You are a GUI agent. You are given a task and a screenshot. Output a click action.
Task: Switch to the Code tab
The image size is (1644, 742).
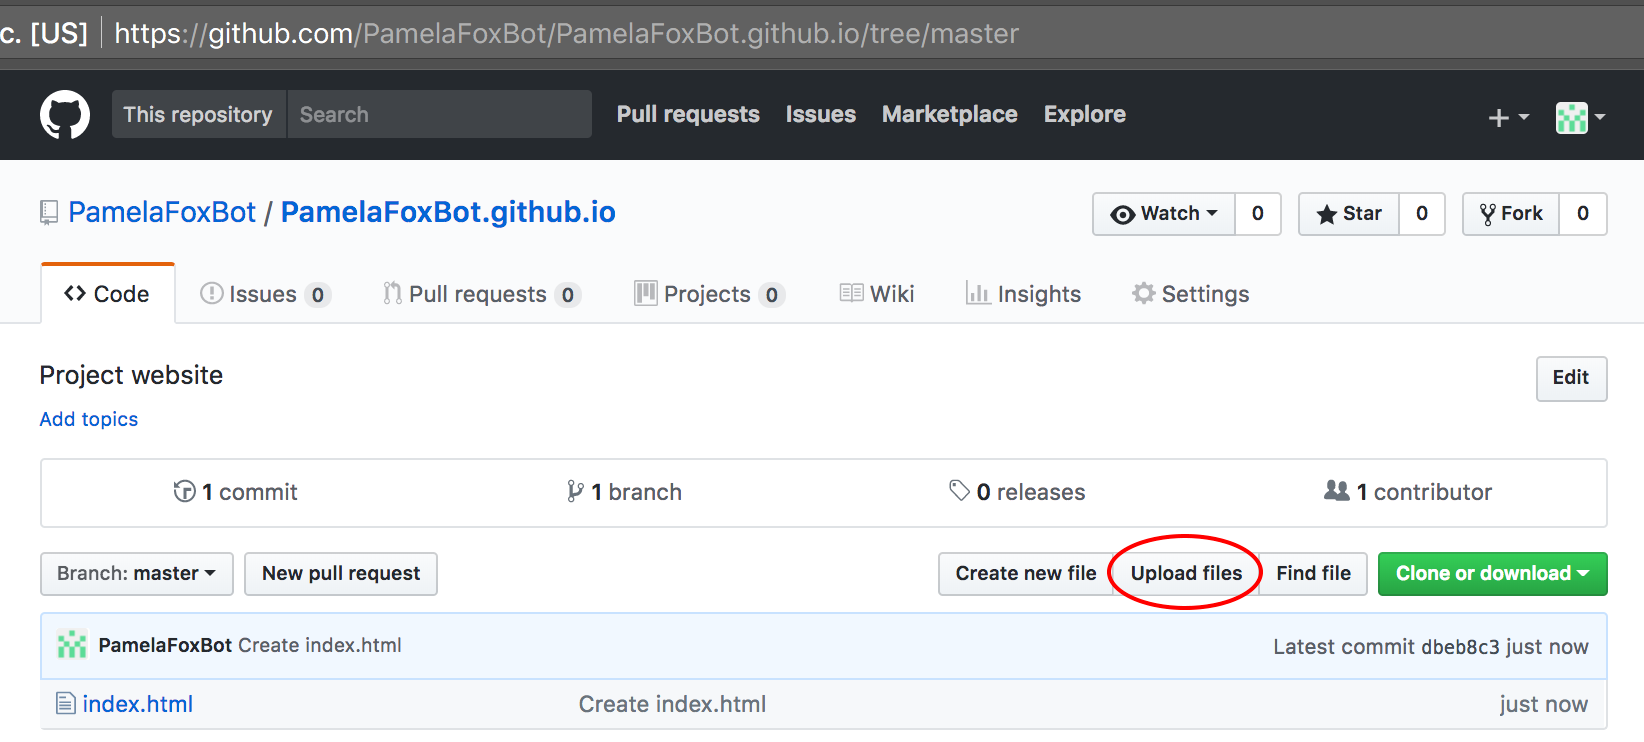pos(108,294)
